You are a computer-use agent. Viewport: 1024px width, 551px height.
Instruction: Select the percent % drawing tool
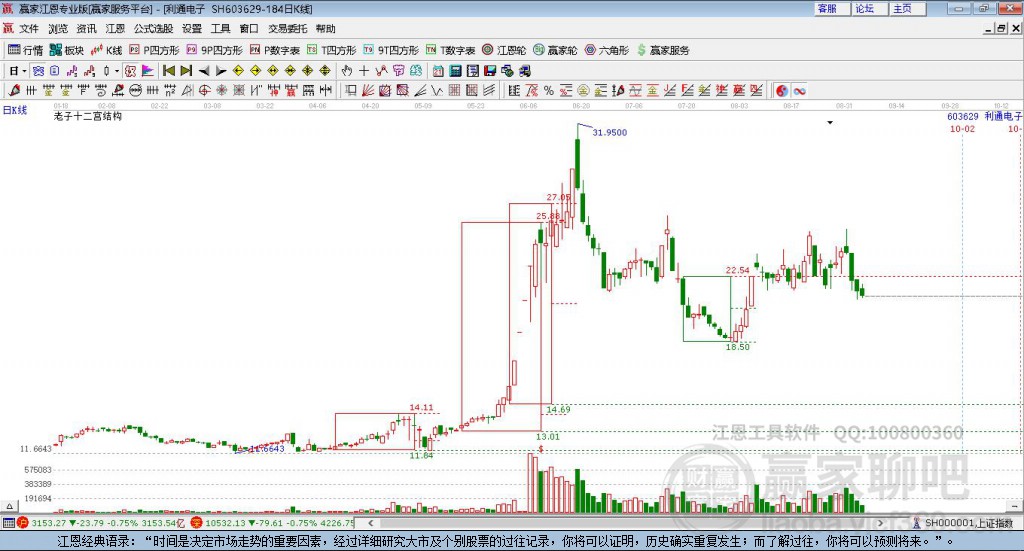coord(549,90)
